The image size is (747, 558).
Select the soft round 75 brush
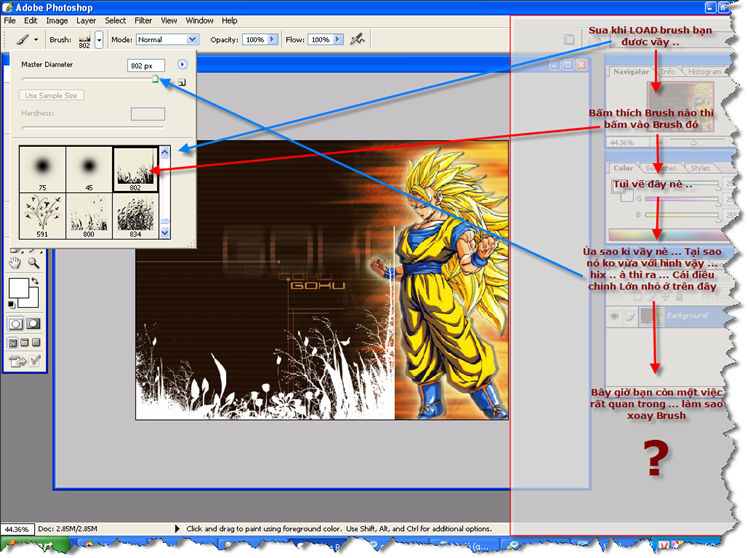42,169
